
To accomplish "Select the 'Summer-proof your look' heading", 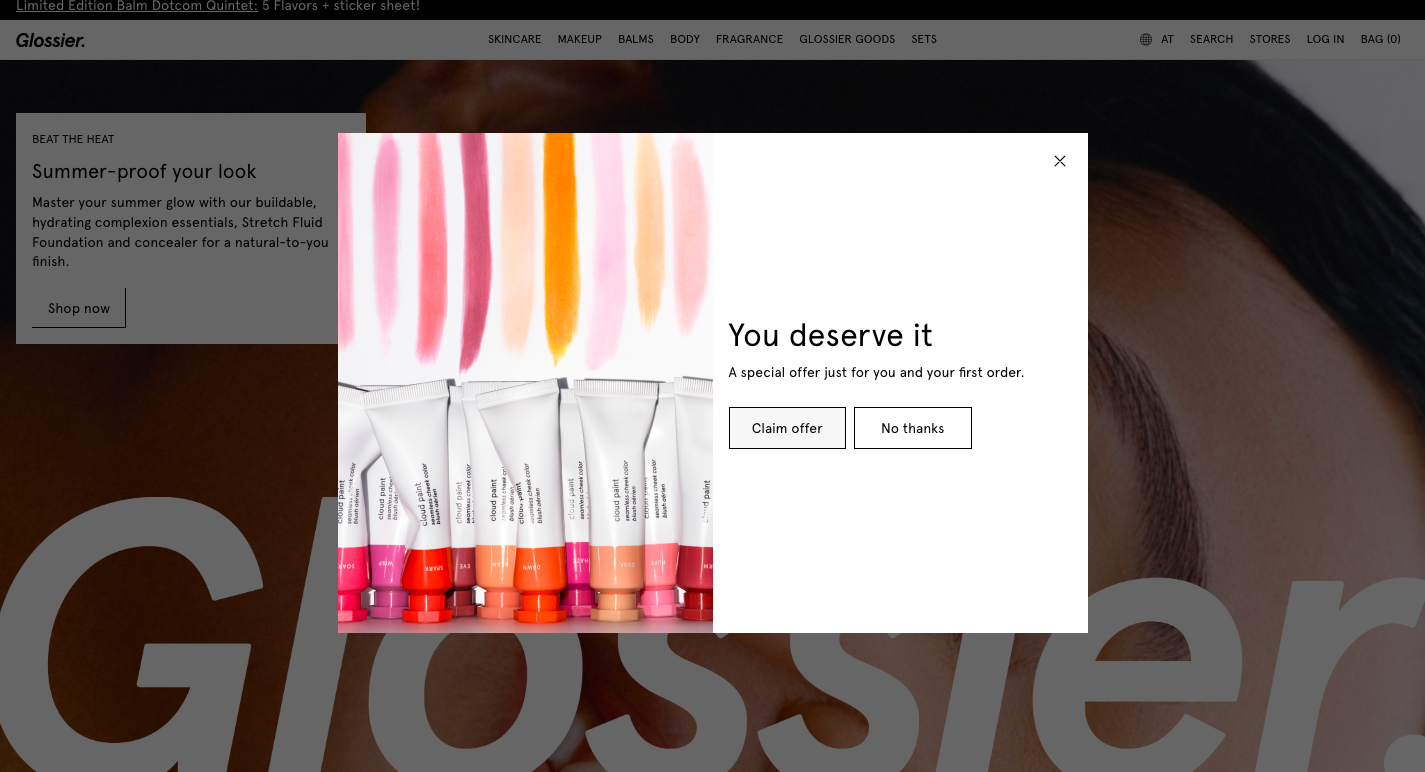I will point(144,171).
